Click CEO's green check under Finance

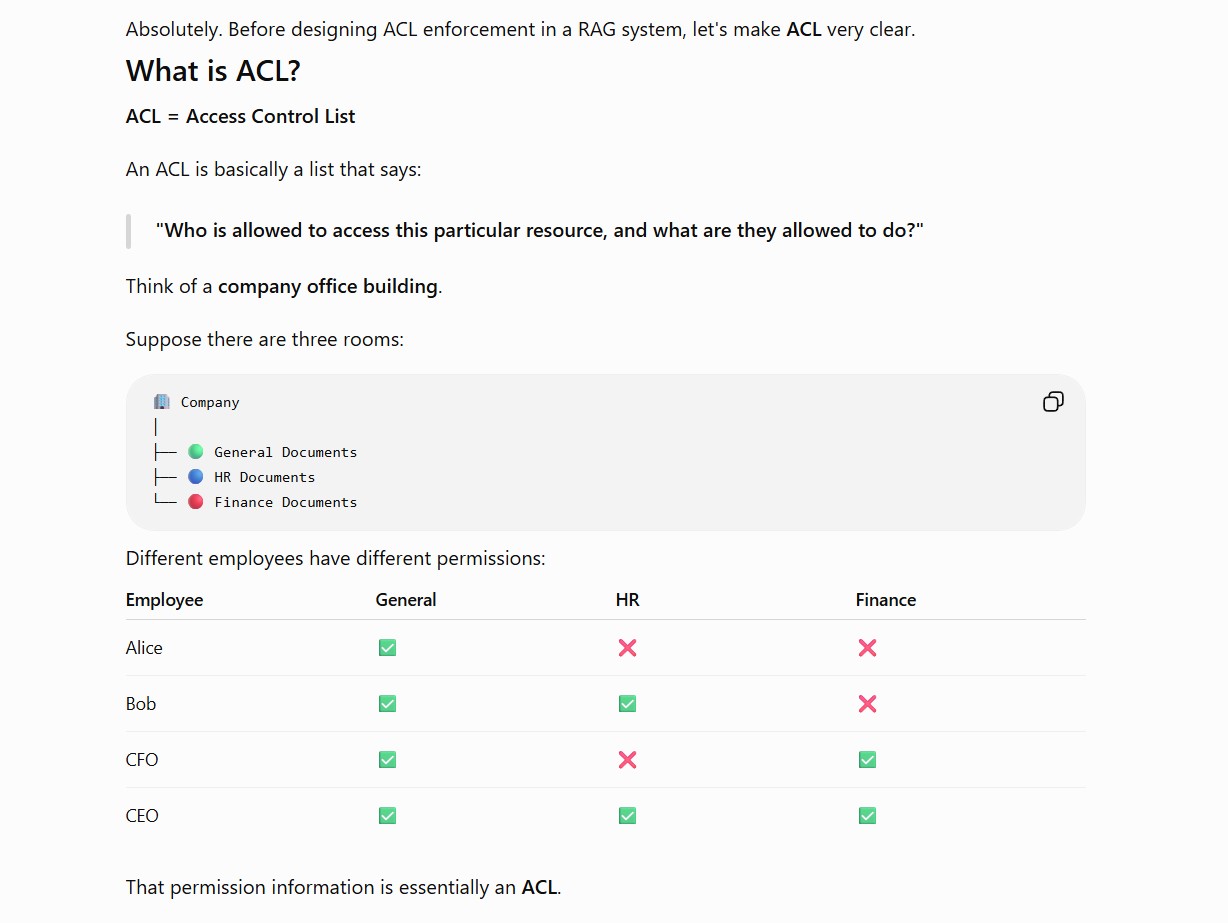867,816
